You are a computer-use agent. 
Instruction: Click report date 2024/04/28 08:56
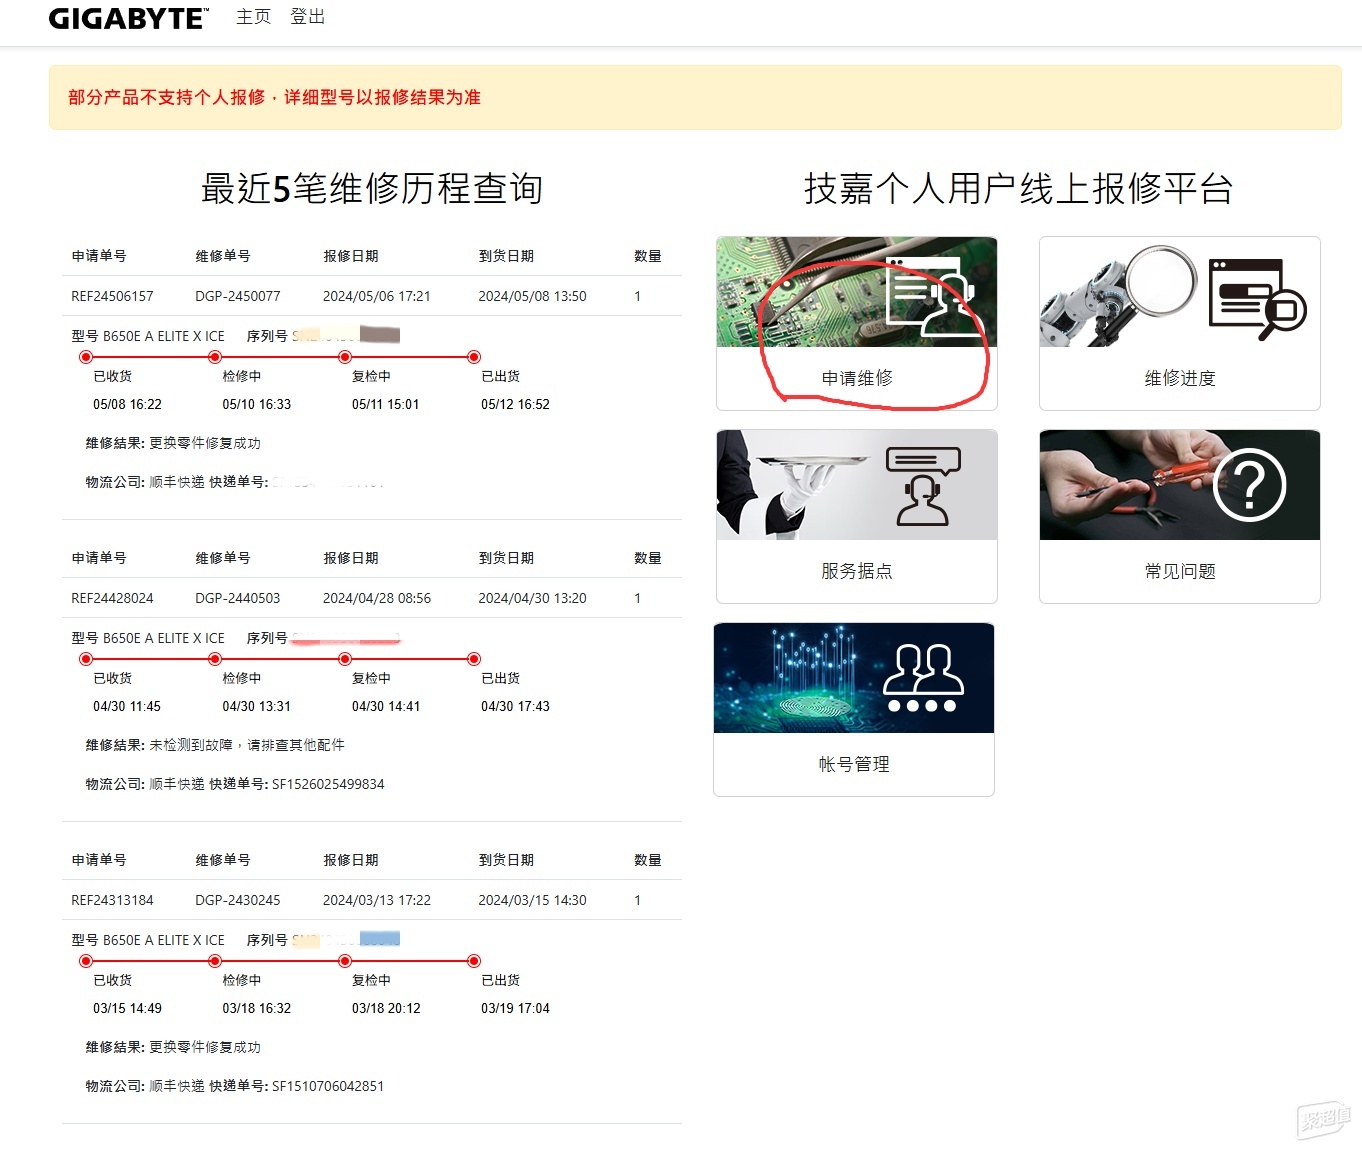tap(377, 598)
